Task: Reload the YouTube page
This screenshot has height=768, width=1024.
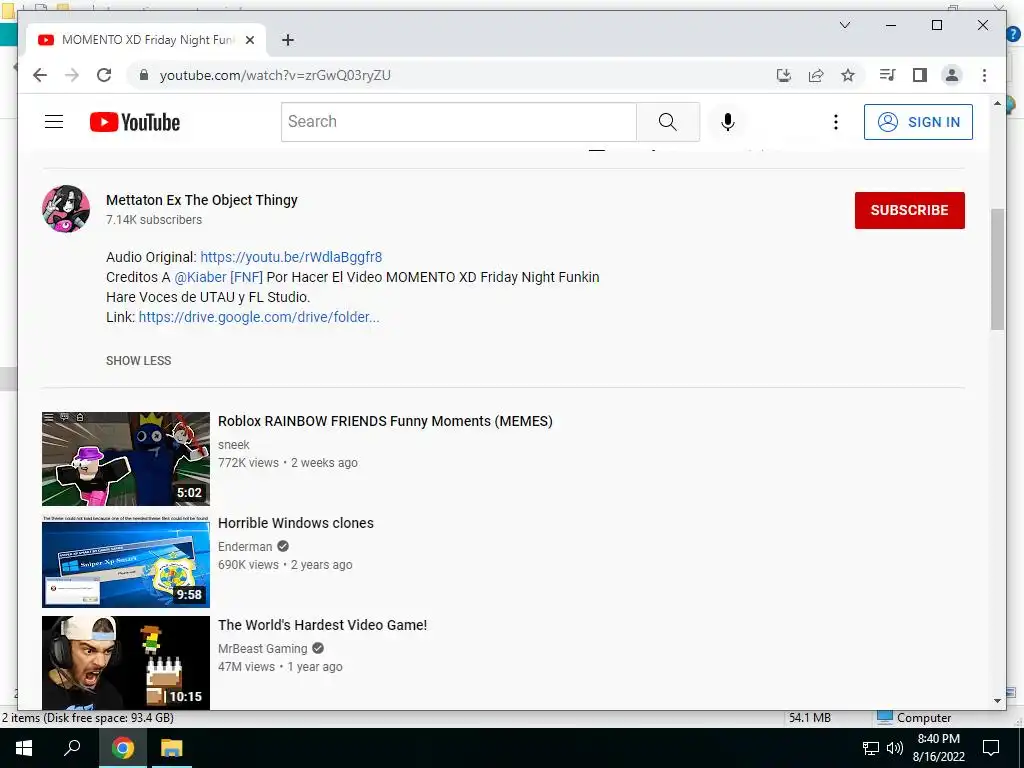Action: pos(104,75)
